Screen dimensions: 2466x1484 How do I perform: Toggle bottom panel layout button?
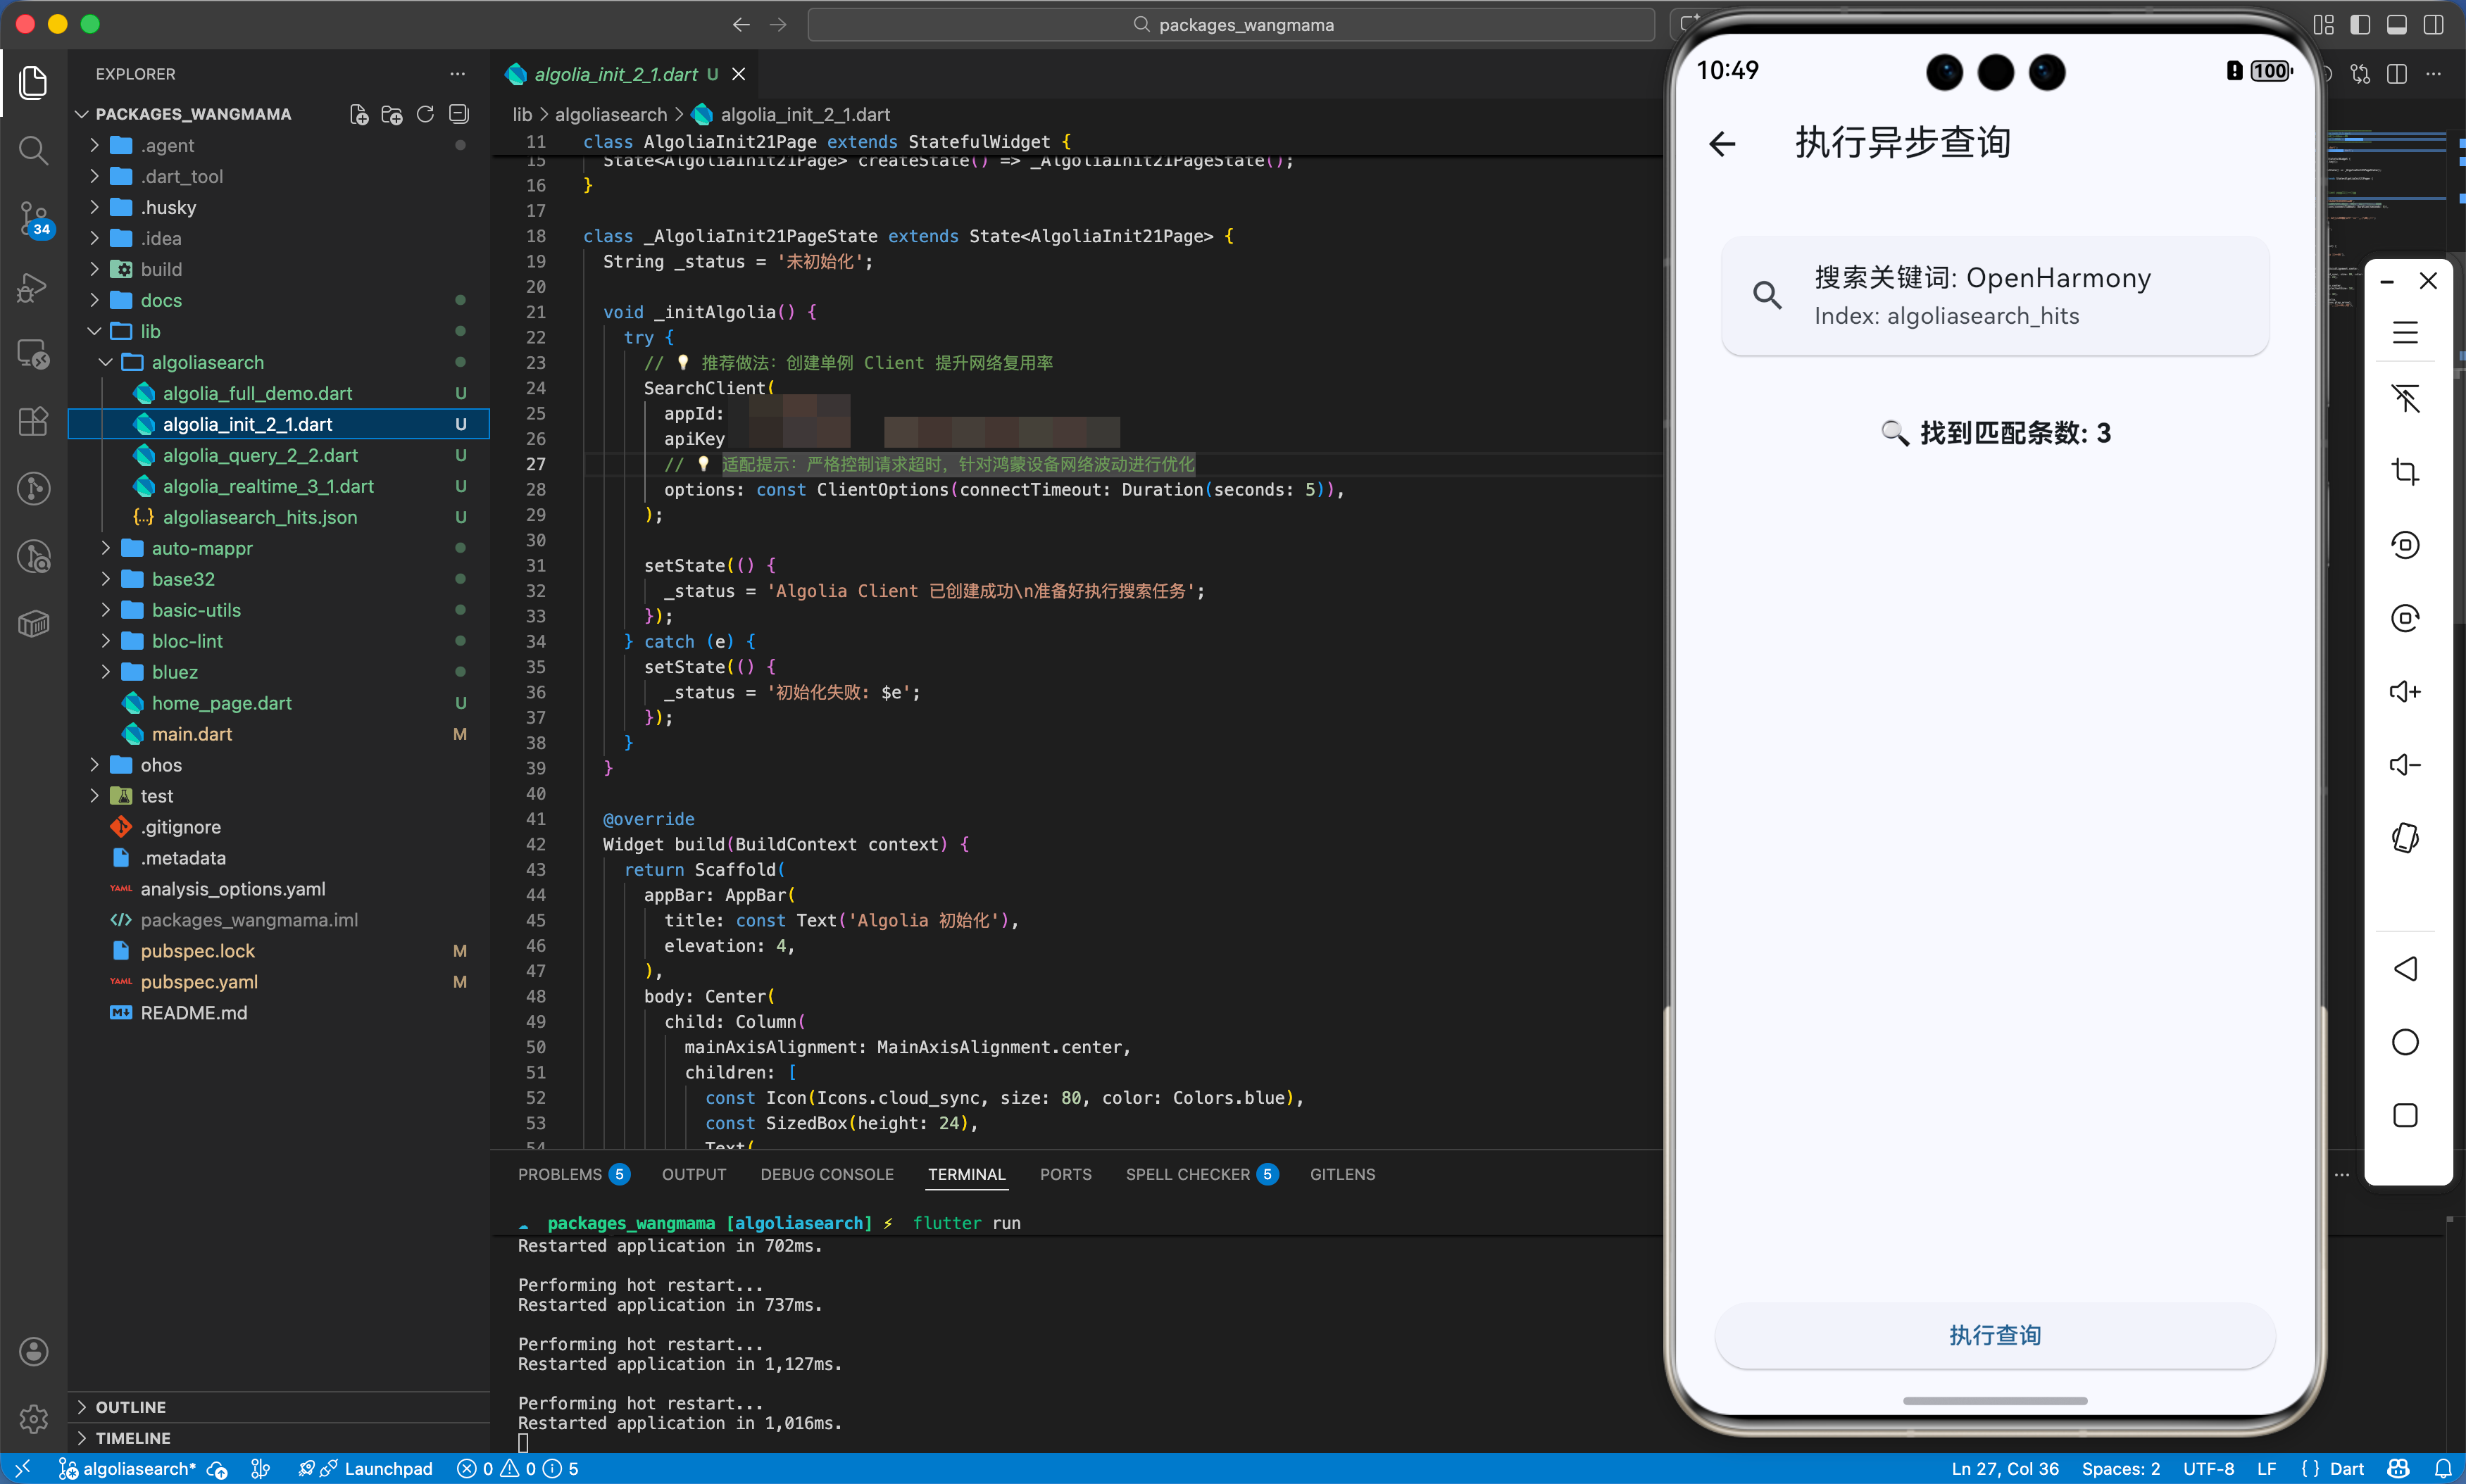2397,24
